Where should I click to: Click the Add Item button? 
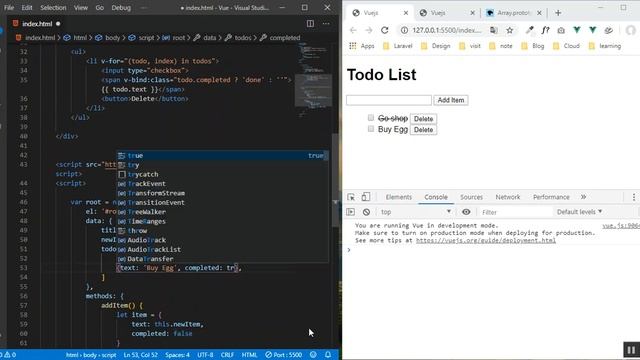(451, 100)
